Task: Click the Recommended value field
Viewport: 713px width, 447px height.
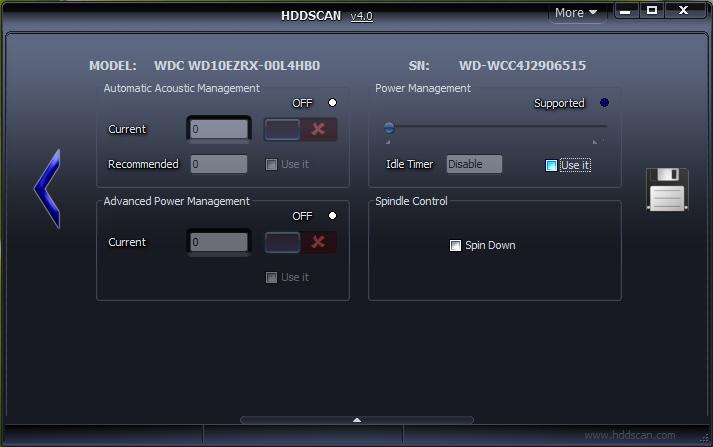Action: tap(218, 164)
